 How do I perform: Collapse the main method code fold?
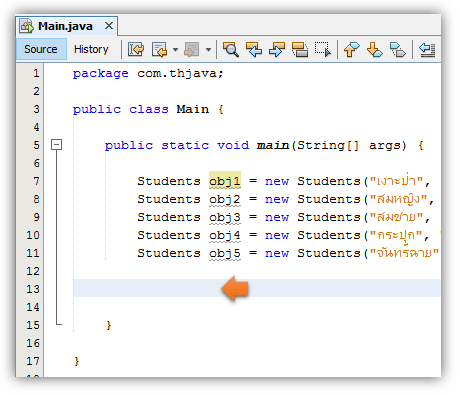pos(56,145)
